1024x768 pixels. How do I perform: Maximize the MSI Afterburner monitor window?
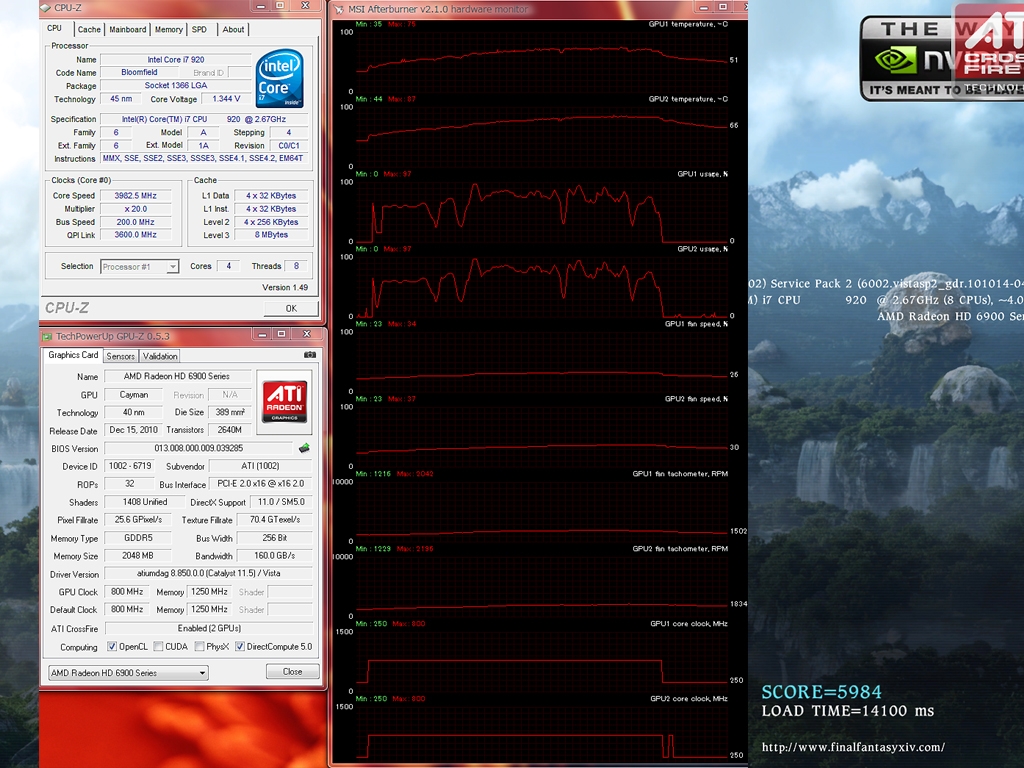[x=723, y=7]
